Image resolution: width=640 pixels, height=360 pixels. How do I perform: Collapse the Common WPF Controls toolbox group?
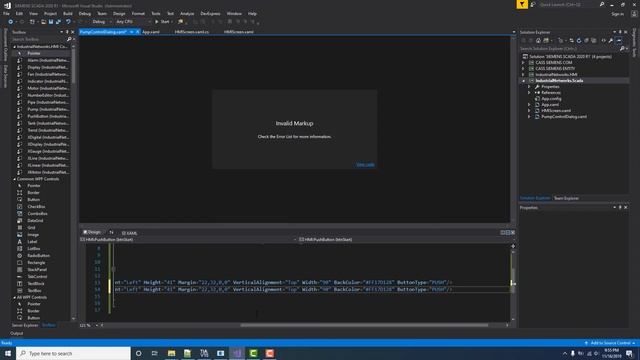14,179
